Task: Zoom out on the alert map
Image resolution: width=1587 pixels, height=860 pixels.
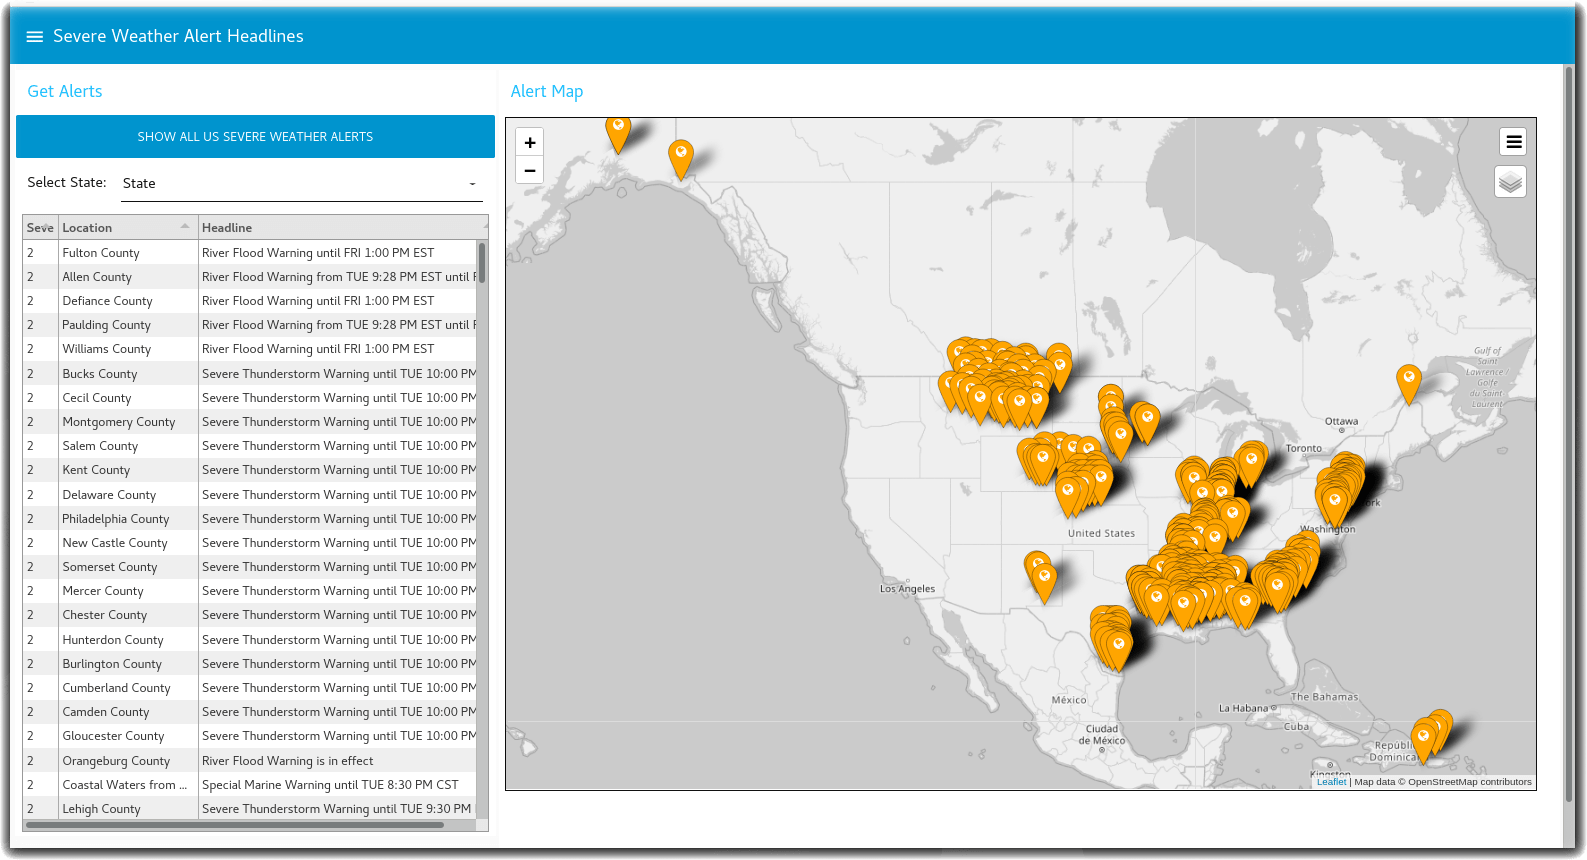Action: point(530,170)
